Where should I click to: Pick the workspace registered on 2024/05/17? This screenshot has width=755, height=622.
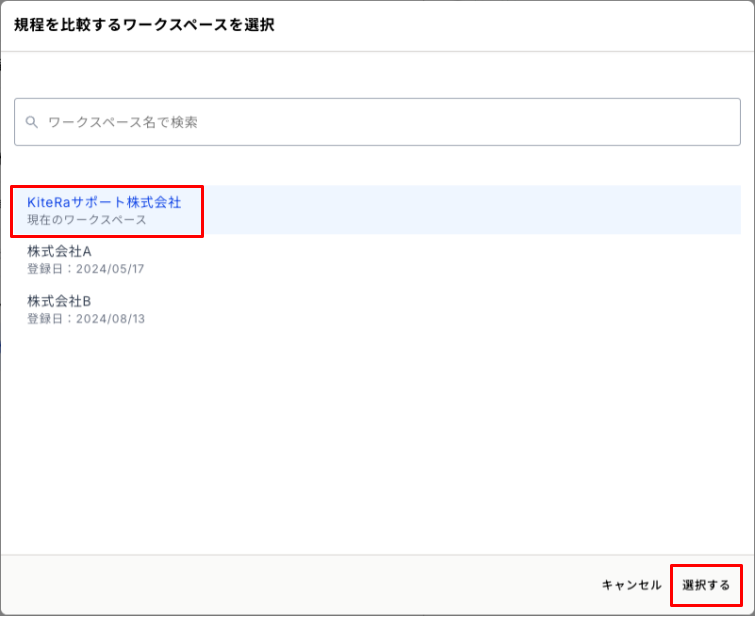[377, 259]
